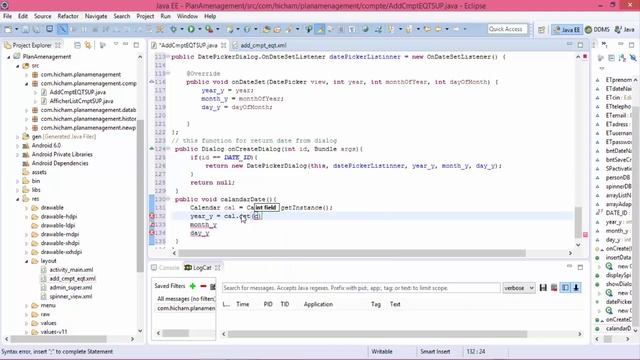Click the New file toolbar icon
Image resolution: width=640 pixels, height=360 pixels.
pyautogui.click(x=8, y=29)
